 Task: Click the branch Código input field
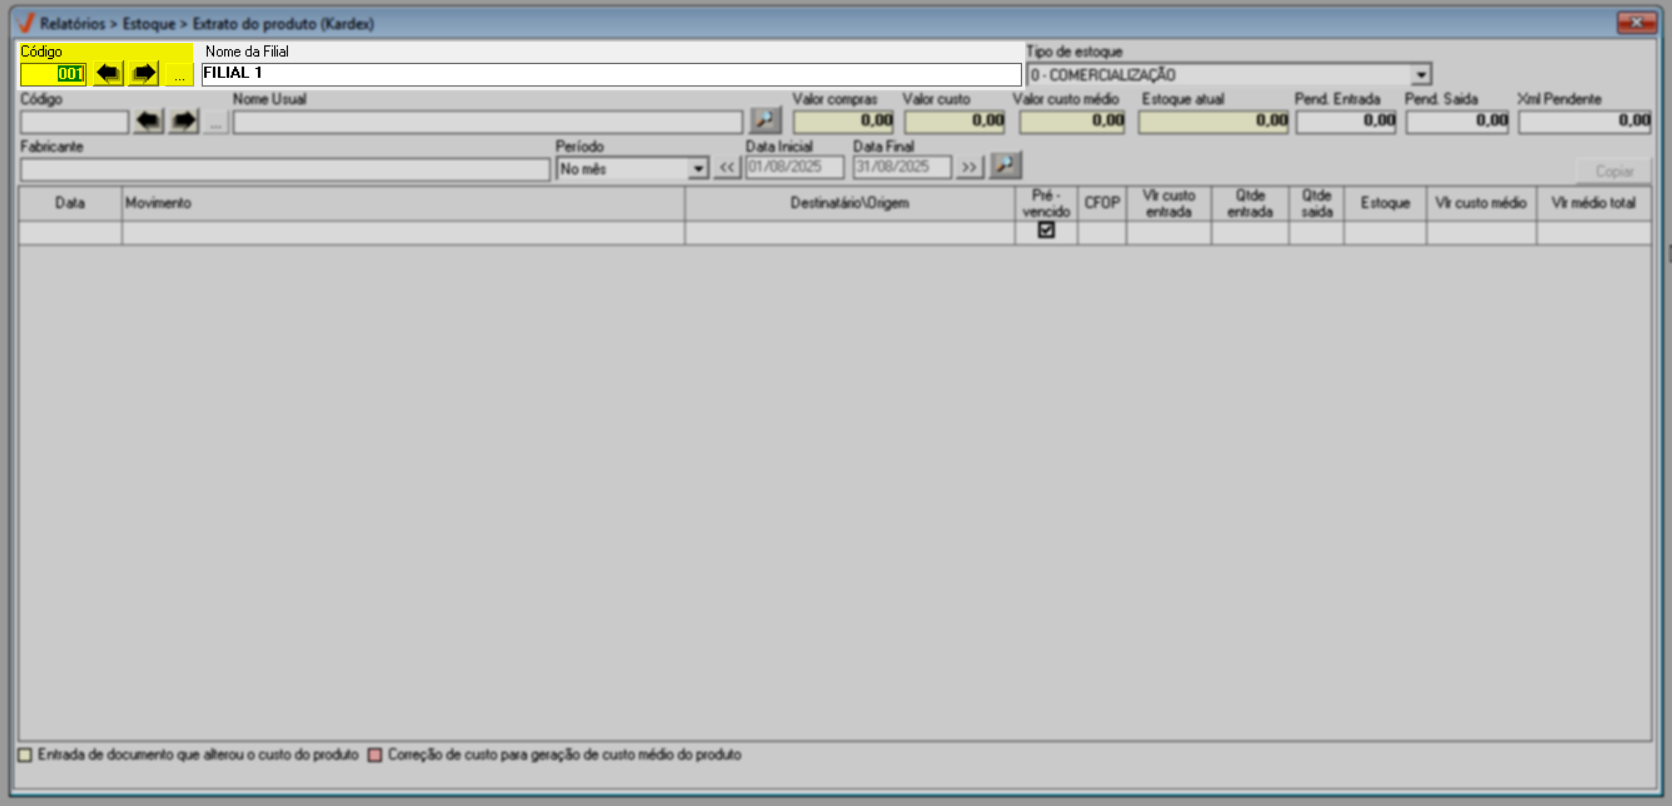[54, 74]
